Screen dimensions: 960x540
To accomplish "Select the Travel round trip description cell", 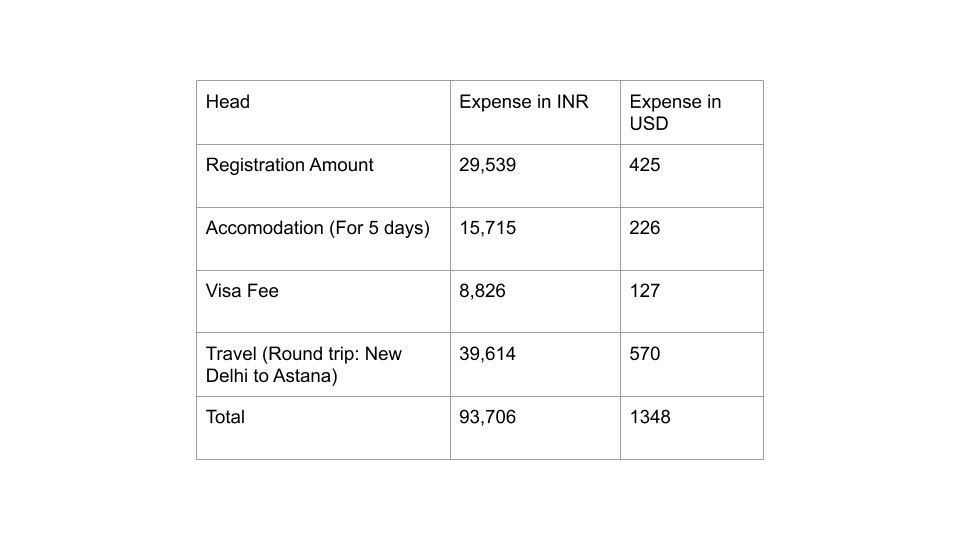I will [323, 364].
